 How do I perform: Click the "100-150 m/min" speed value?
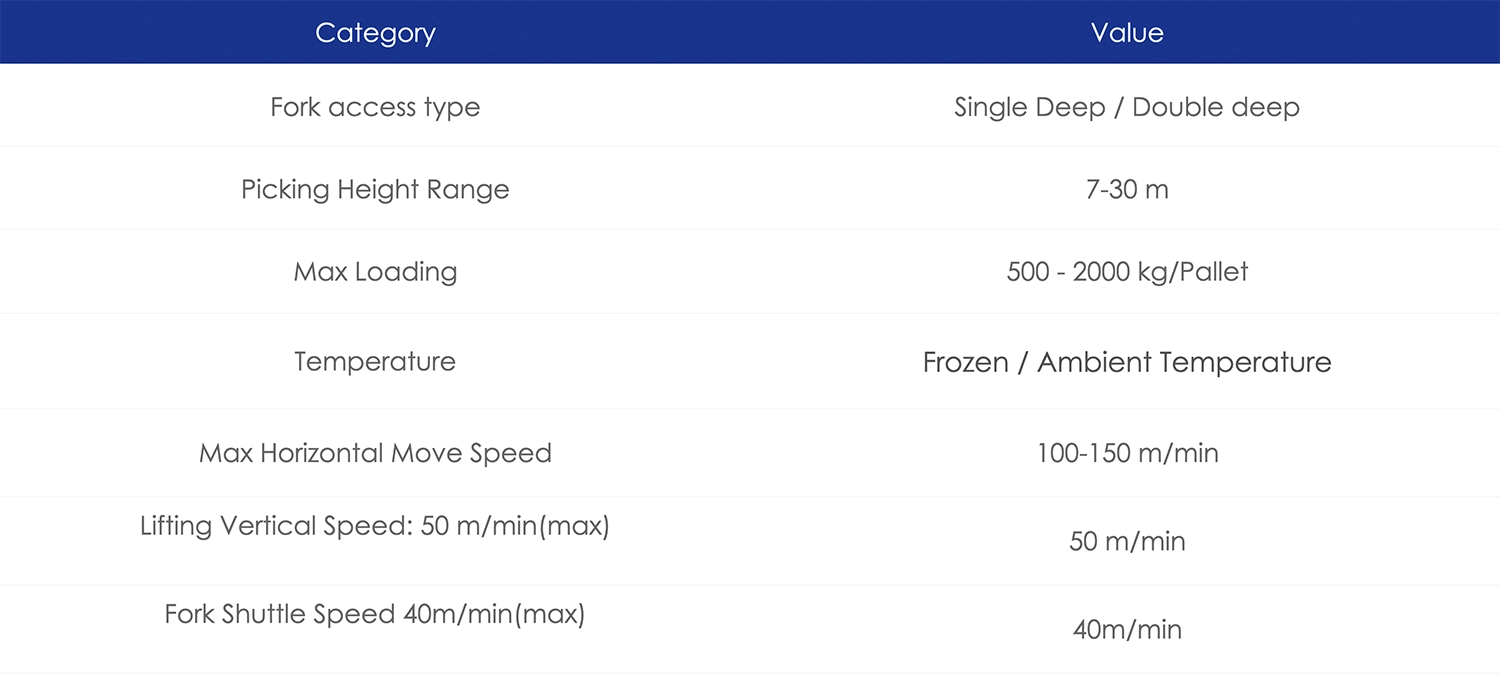pyautogui.click(x=1127, y=453)
